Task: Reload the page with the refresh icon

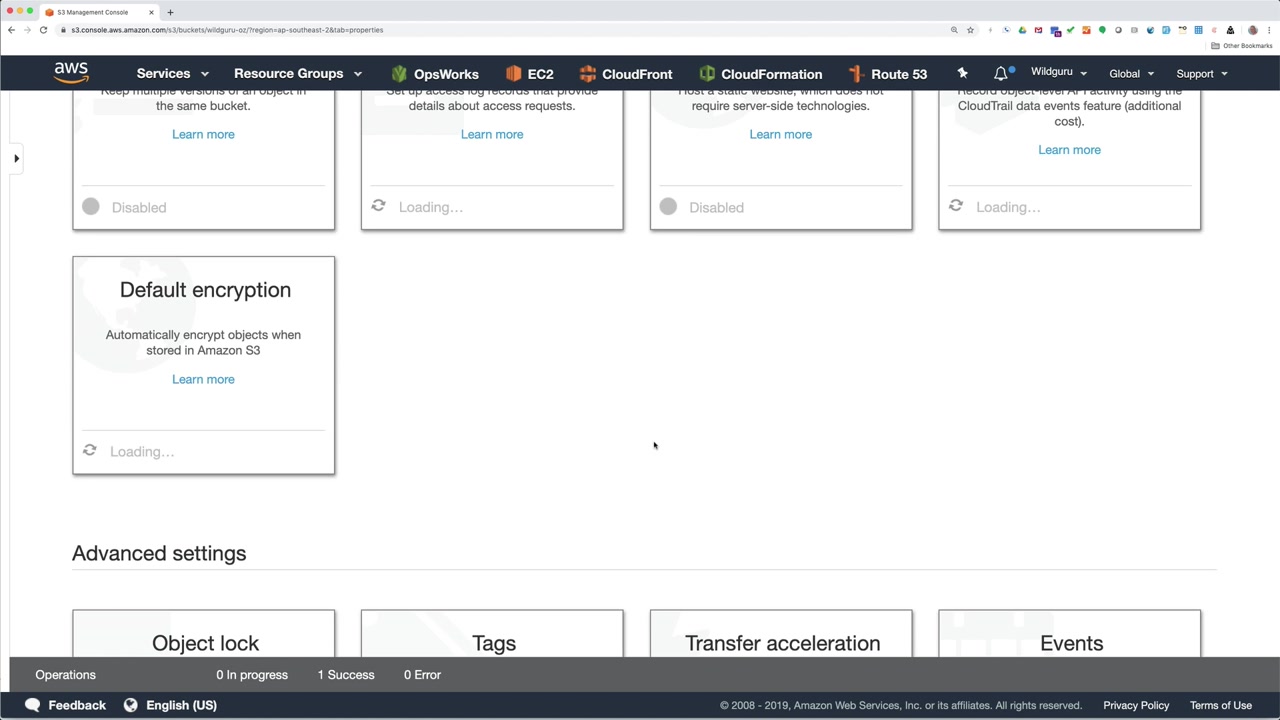Action: (43, 30)
